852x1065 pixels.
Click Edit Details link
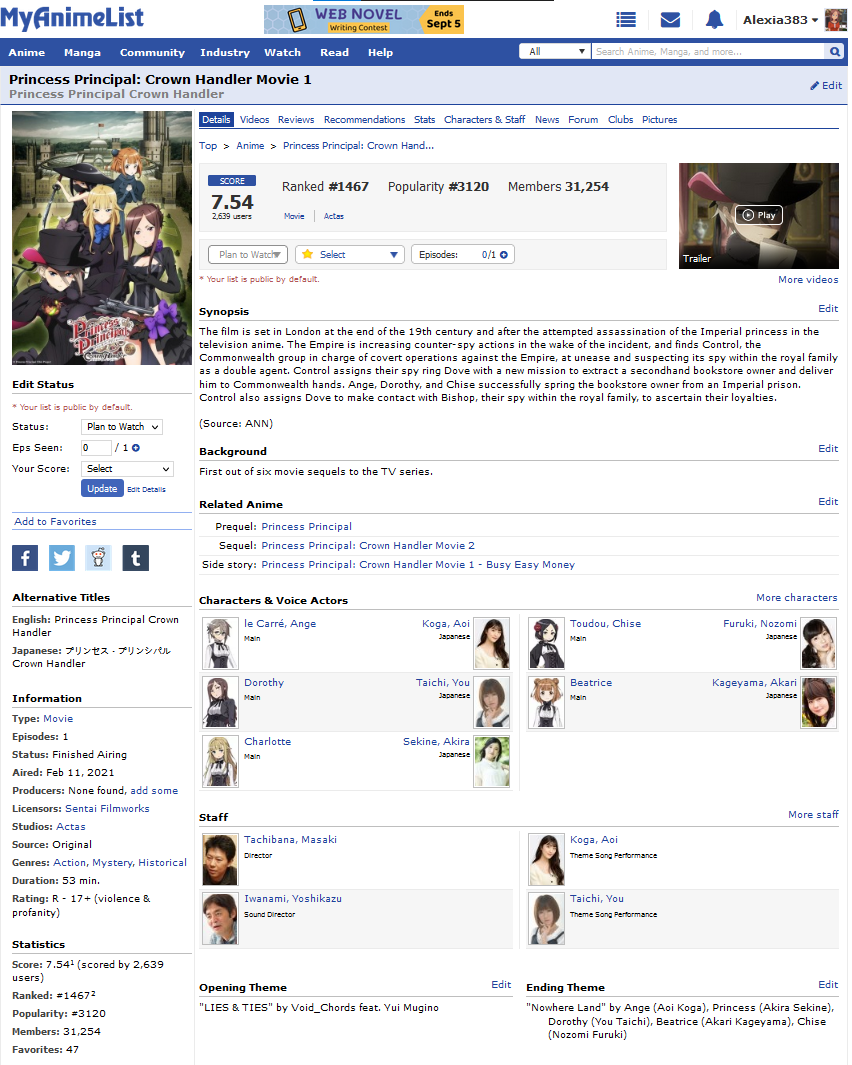146,490
